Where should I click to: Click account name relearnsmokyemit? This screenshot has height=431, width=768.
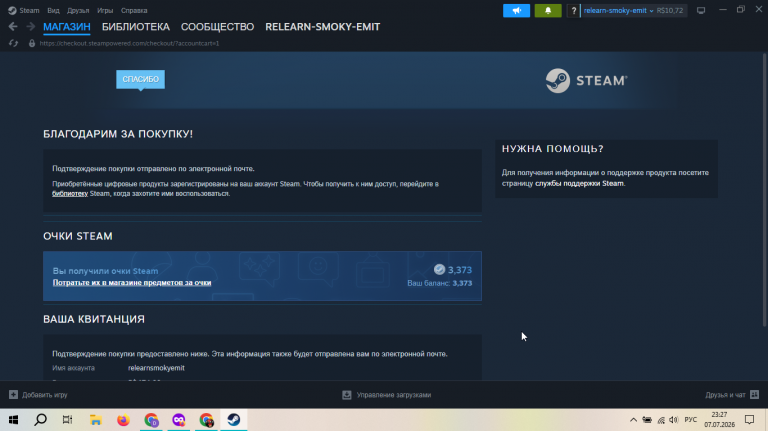(x=156, y=368)
